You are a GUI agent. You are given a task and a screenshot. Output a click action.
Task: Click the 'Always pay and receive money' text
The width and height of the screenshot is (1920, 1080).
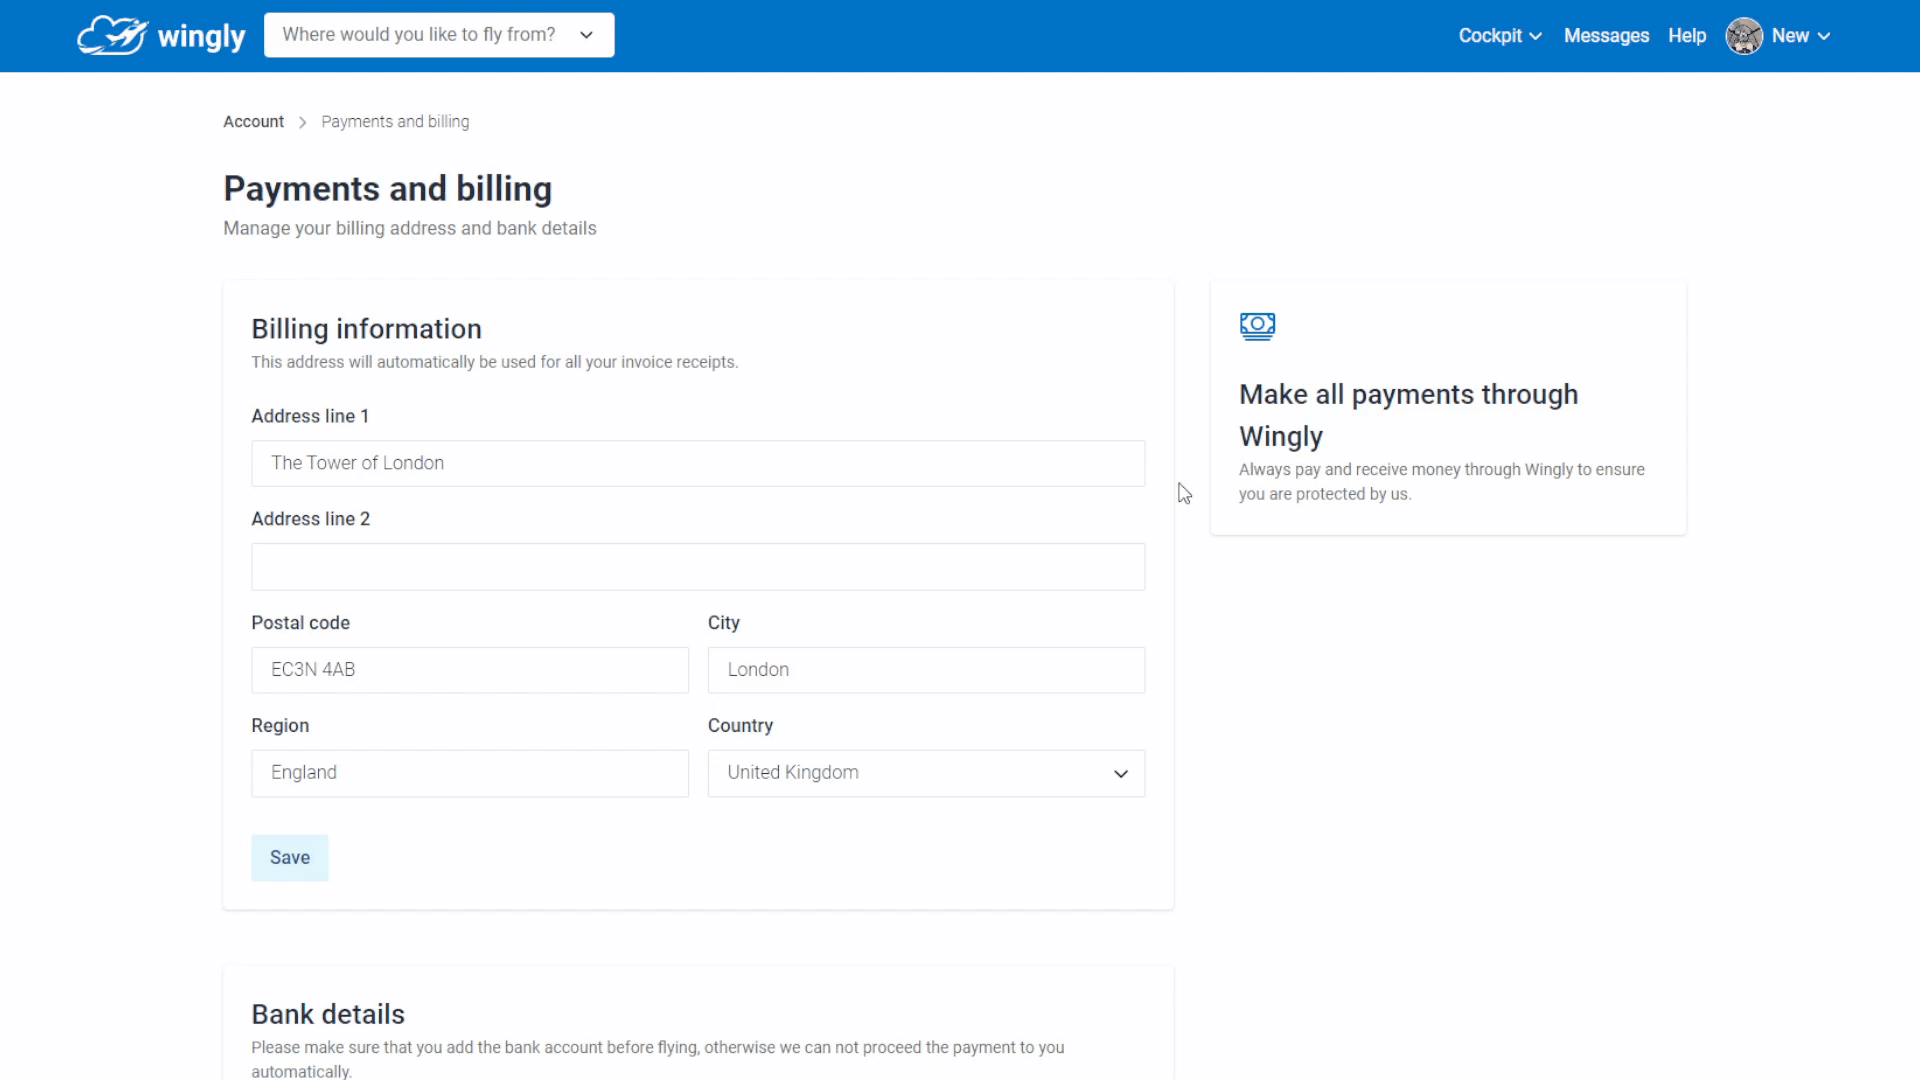pyautogui.click(x=1441, y=482)
